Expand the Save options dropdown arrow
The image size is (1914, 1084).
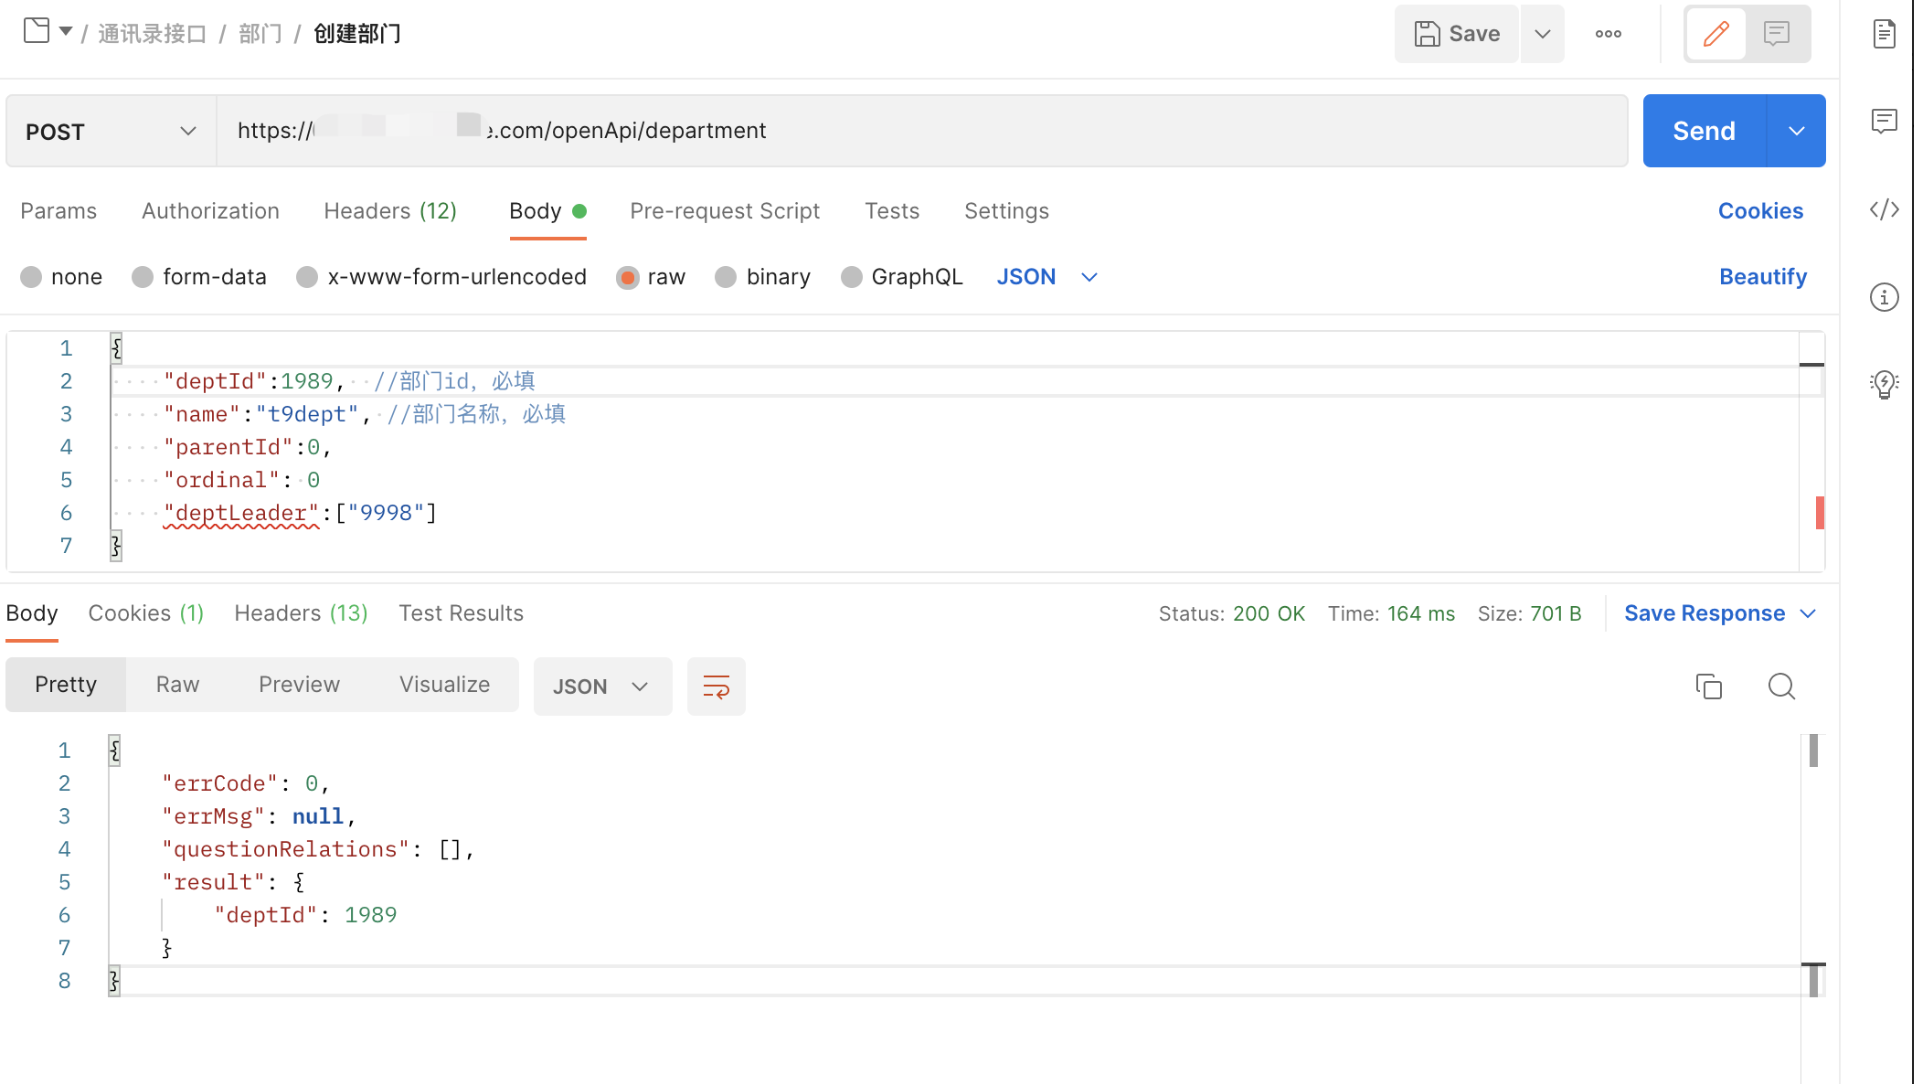(1542, 34)
